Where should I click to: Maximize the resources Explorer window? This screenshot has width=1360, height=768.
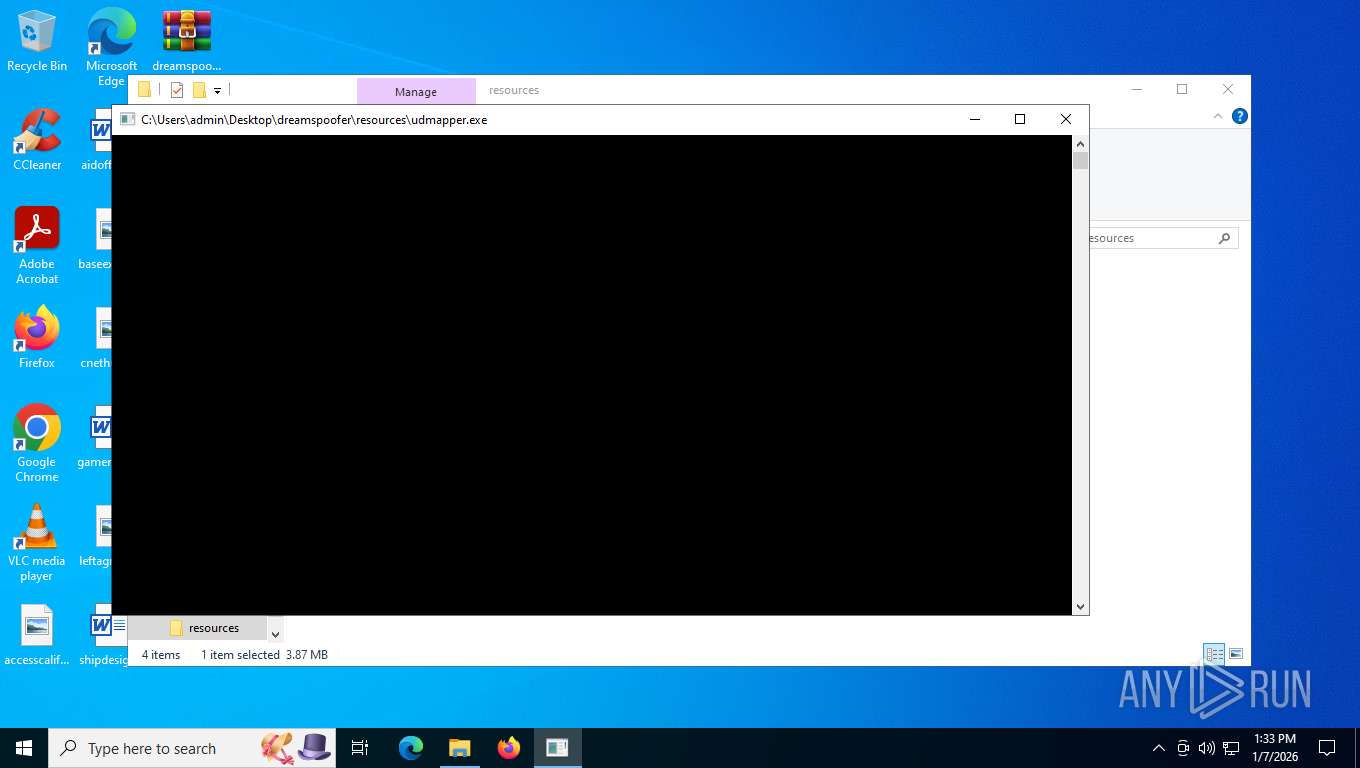point(1182,89)
